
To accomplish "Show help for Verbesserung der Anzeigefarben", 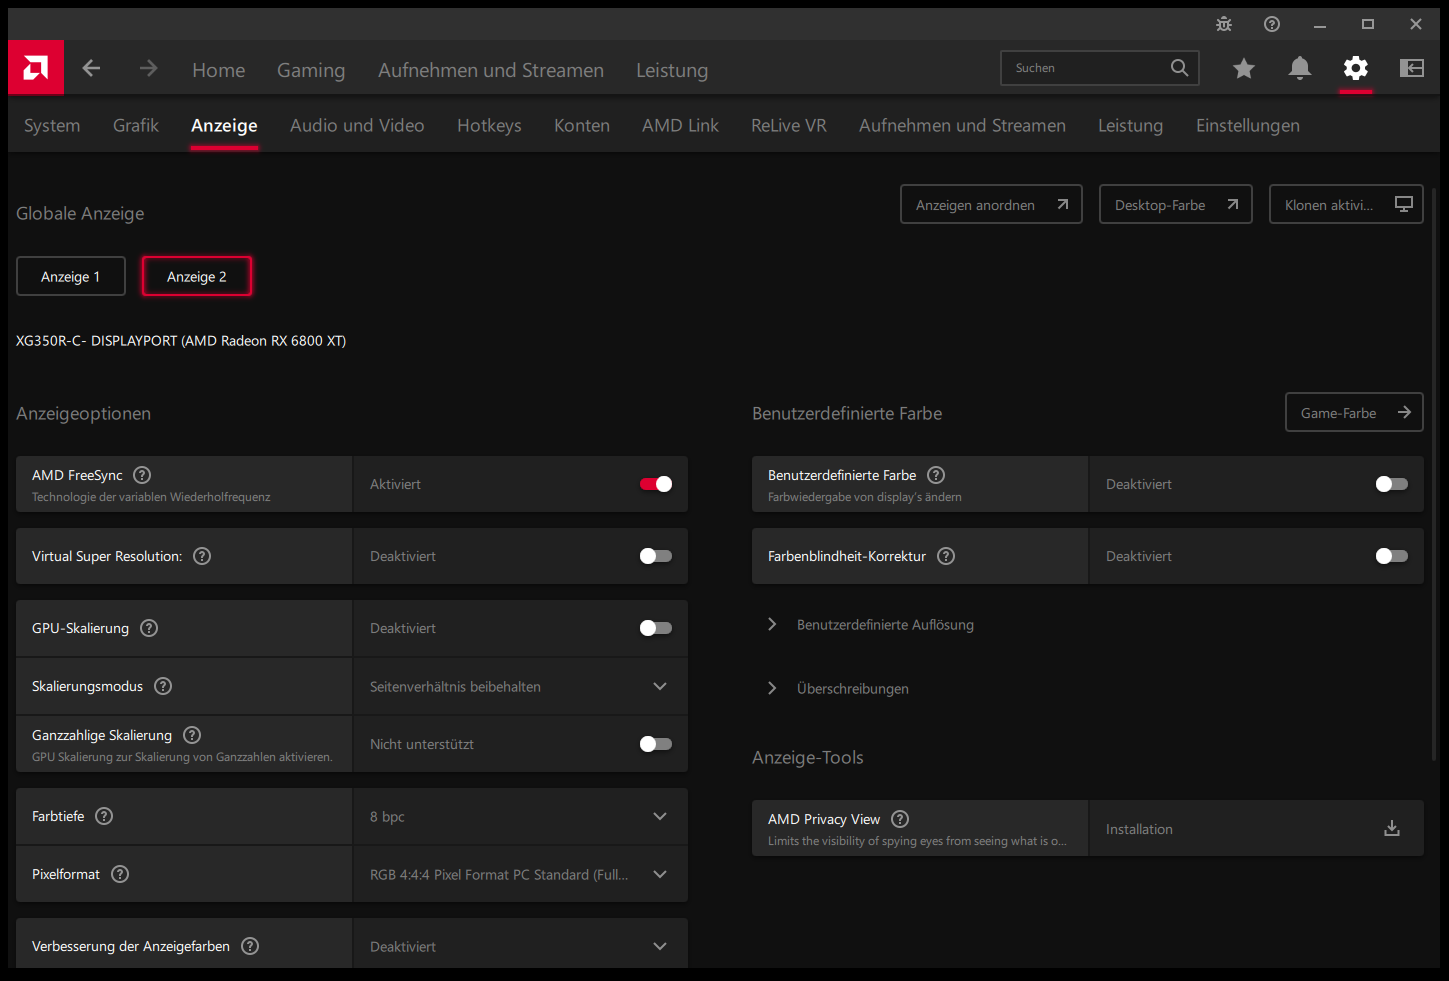I will coord(250,946).
